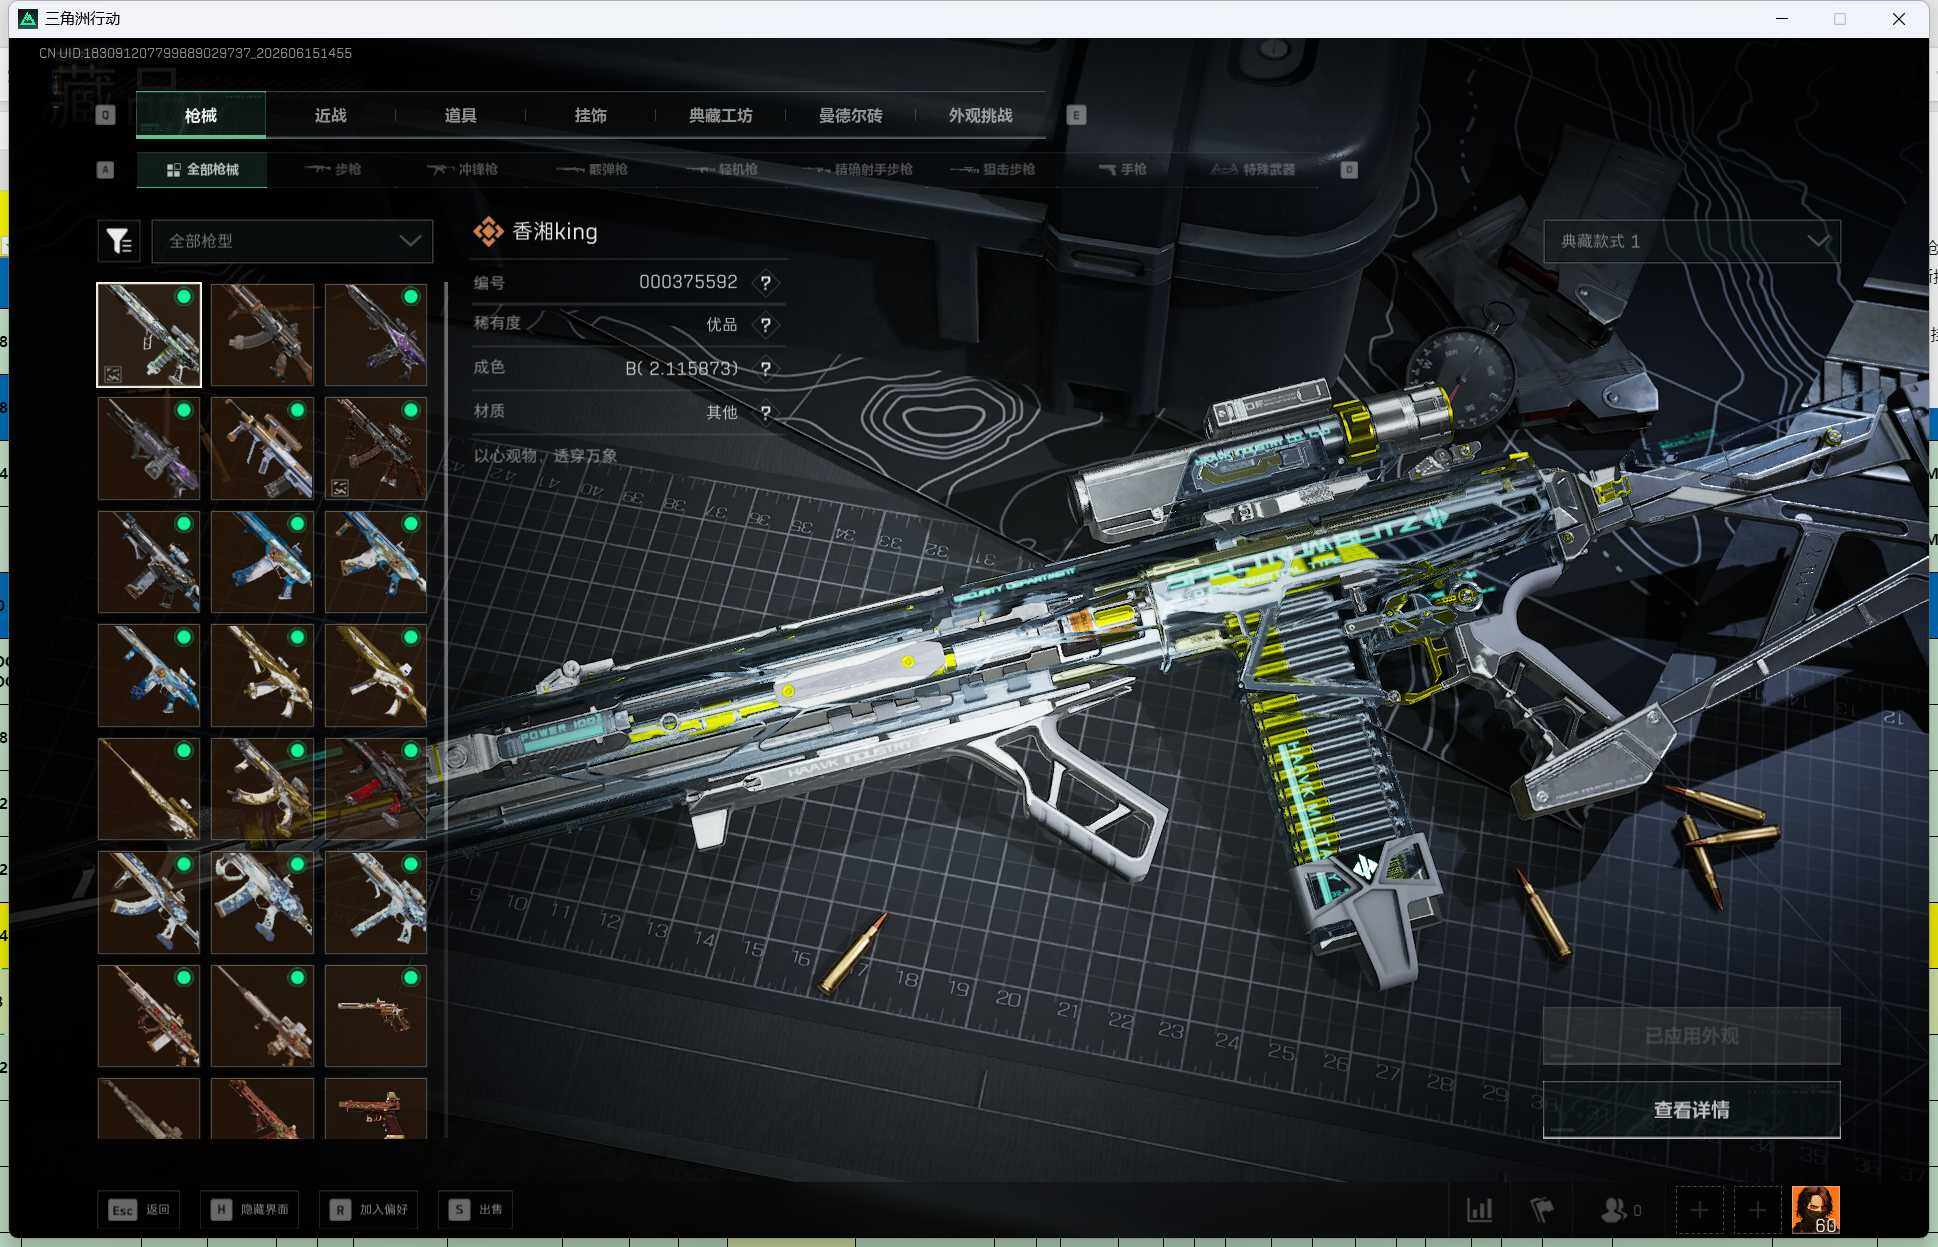Screen dimensions: 1938x1247
Task: Expand the 典藏款式 1 dropdown
Action: tap(1692, 241)
